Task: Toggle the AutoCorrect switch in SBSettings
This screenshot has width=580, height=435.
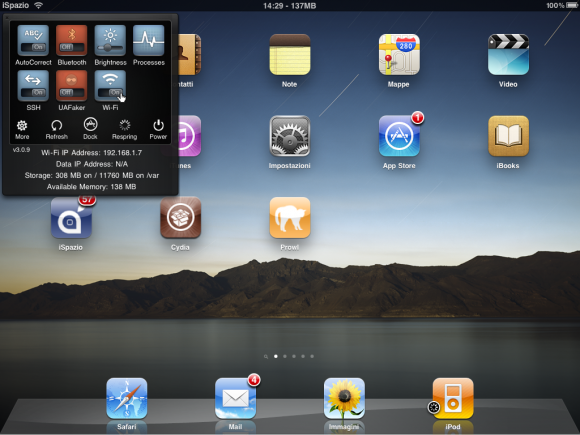Action: pyautogui.click(x=33, y=40)
